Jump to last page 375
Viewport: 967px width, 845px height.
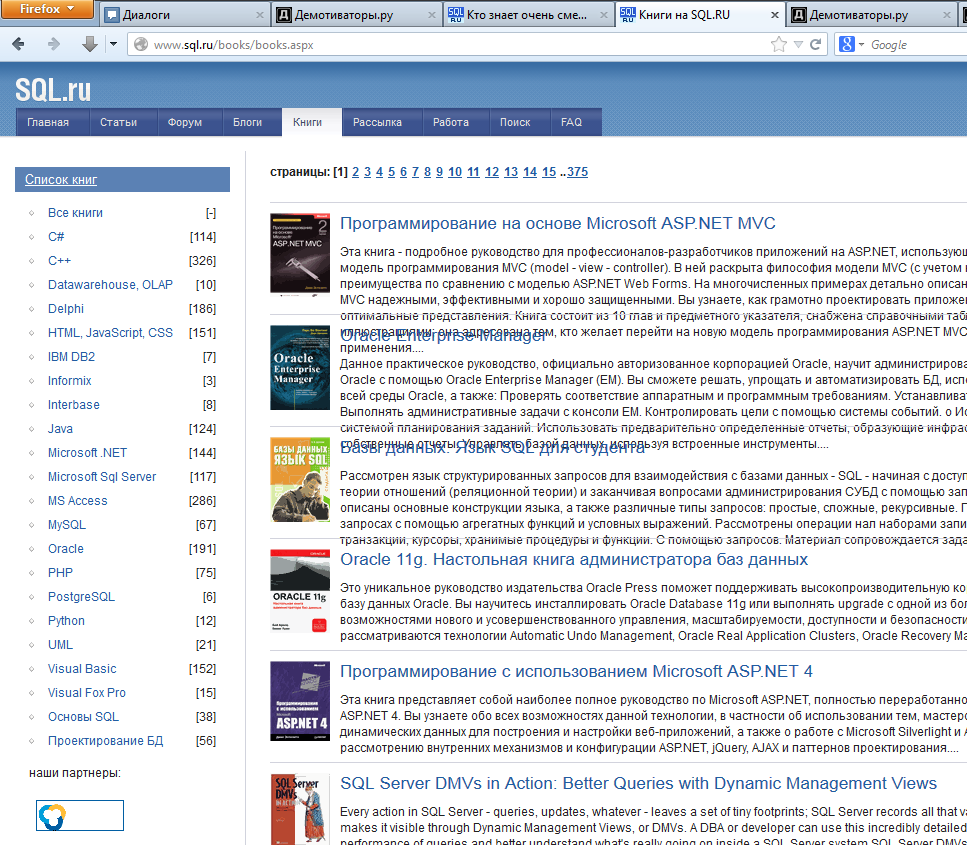pos(577,172)
